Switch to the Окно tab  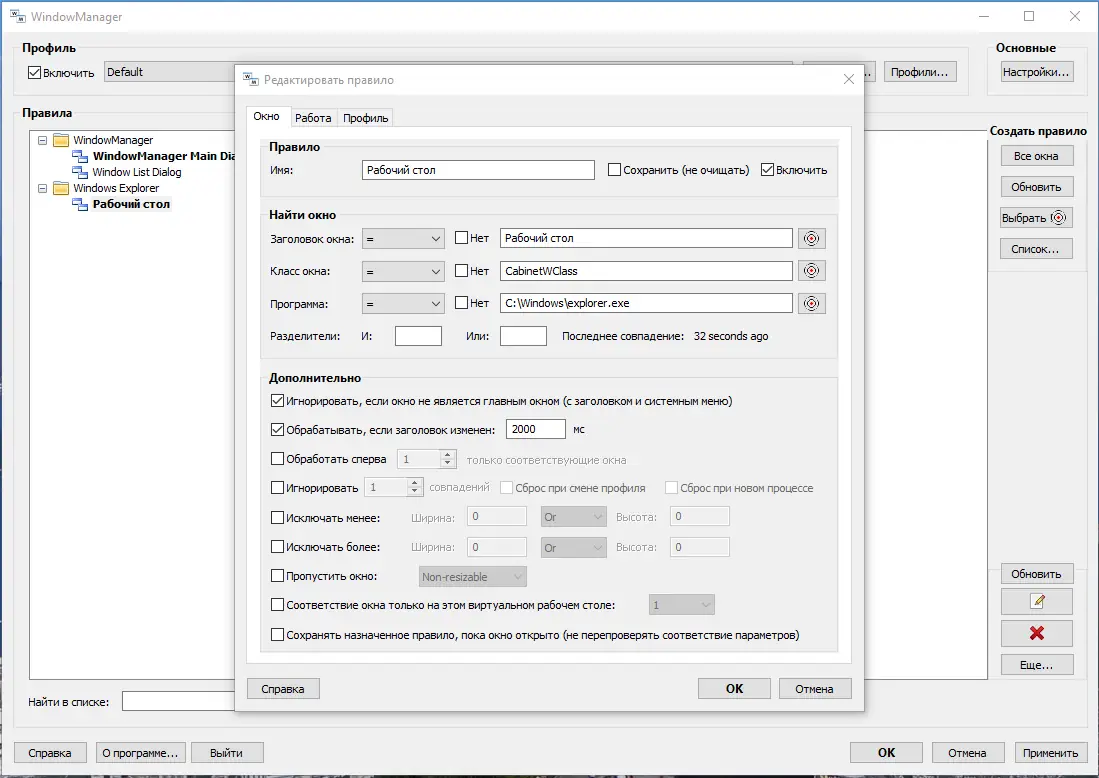point(266,116)
